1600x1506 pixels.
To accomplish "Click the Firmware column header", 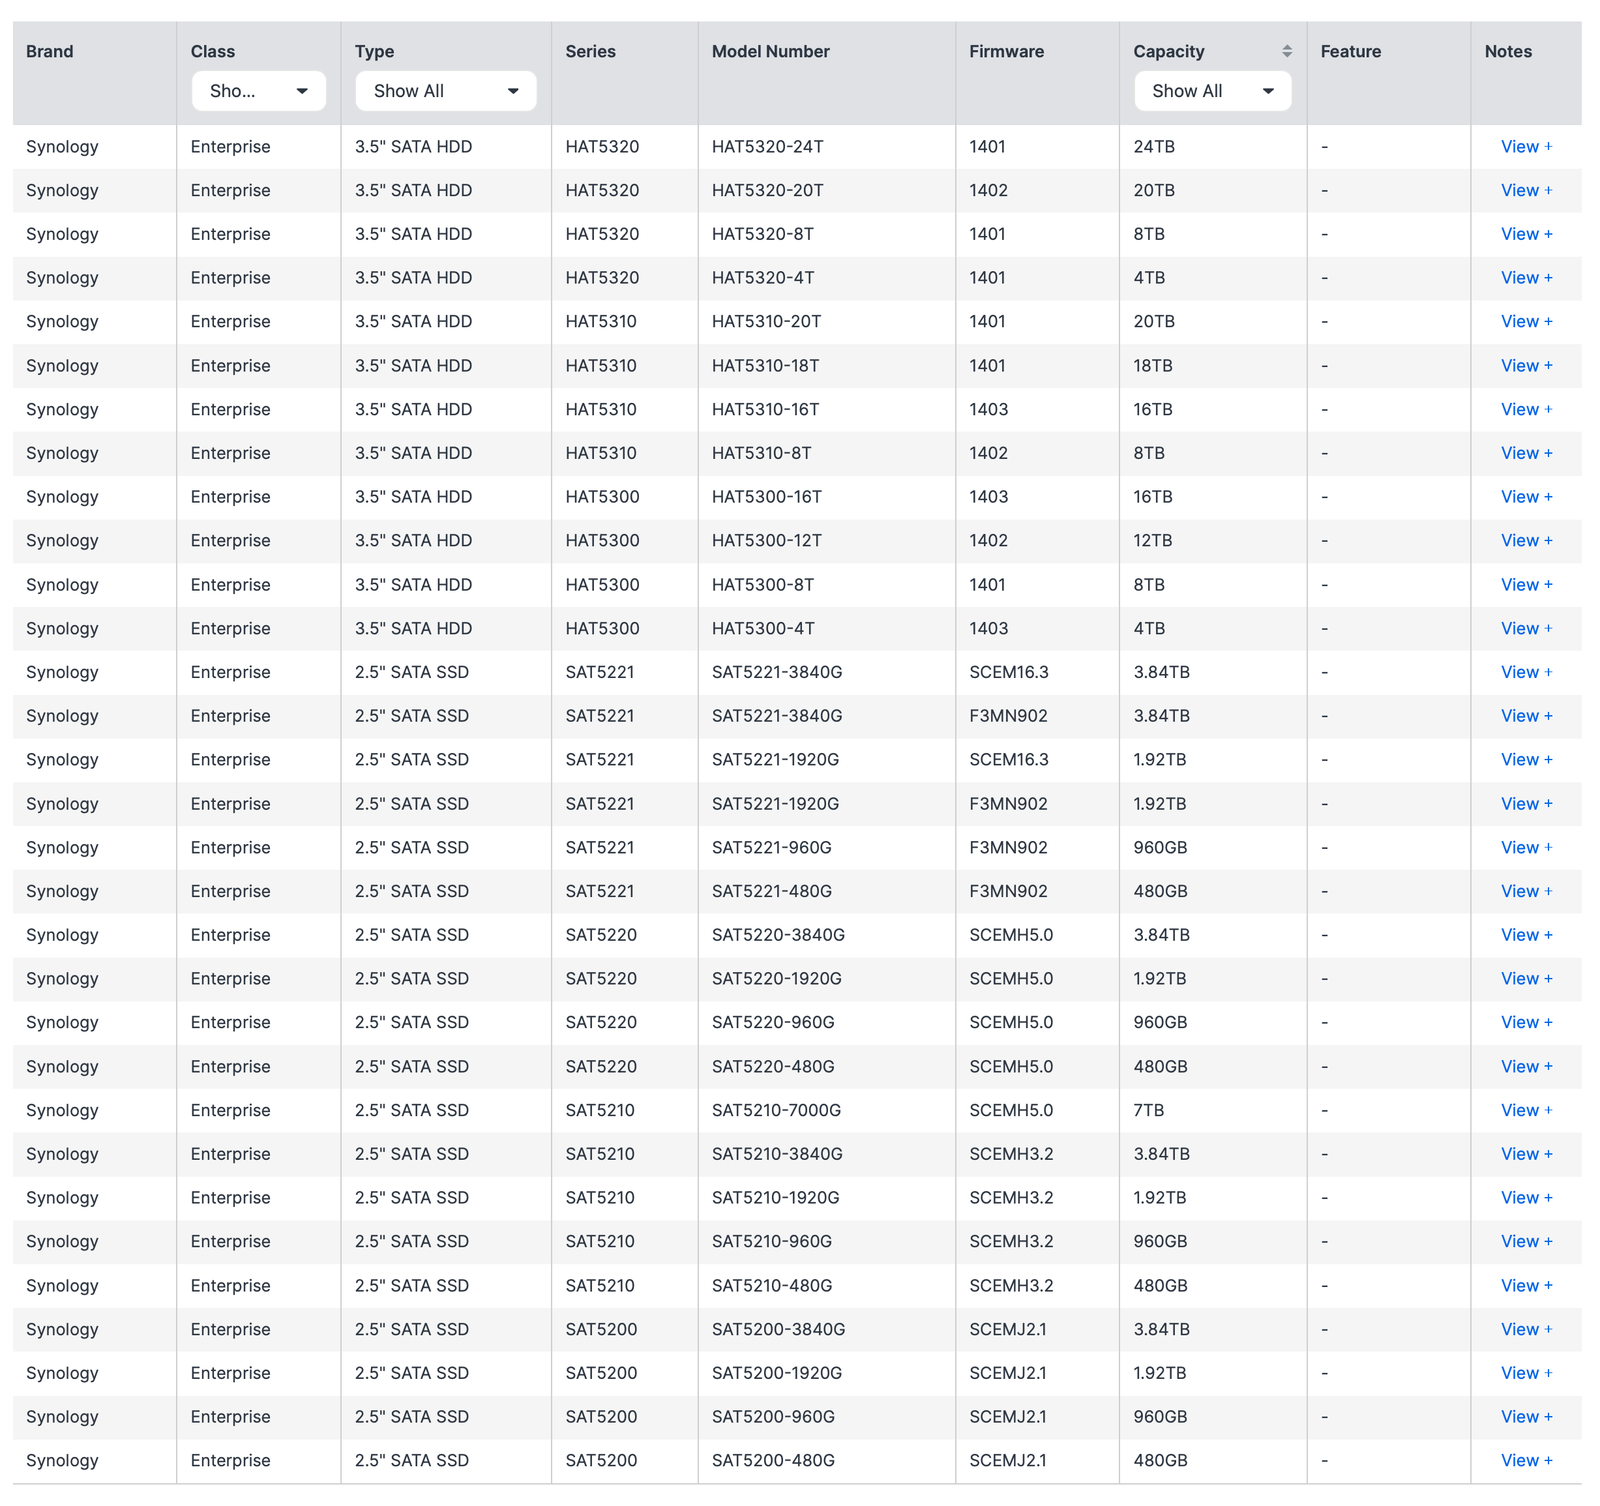I will [1006, 51].
